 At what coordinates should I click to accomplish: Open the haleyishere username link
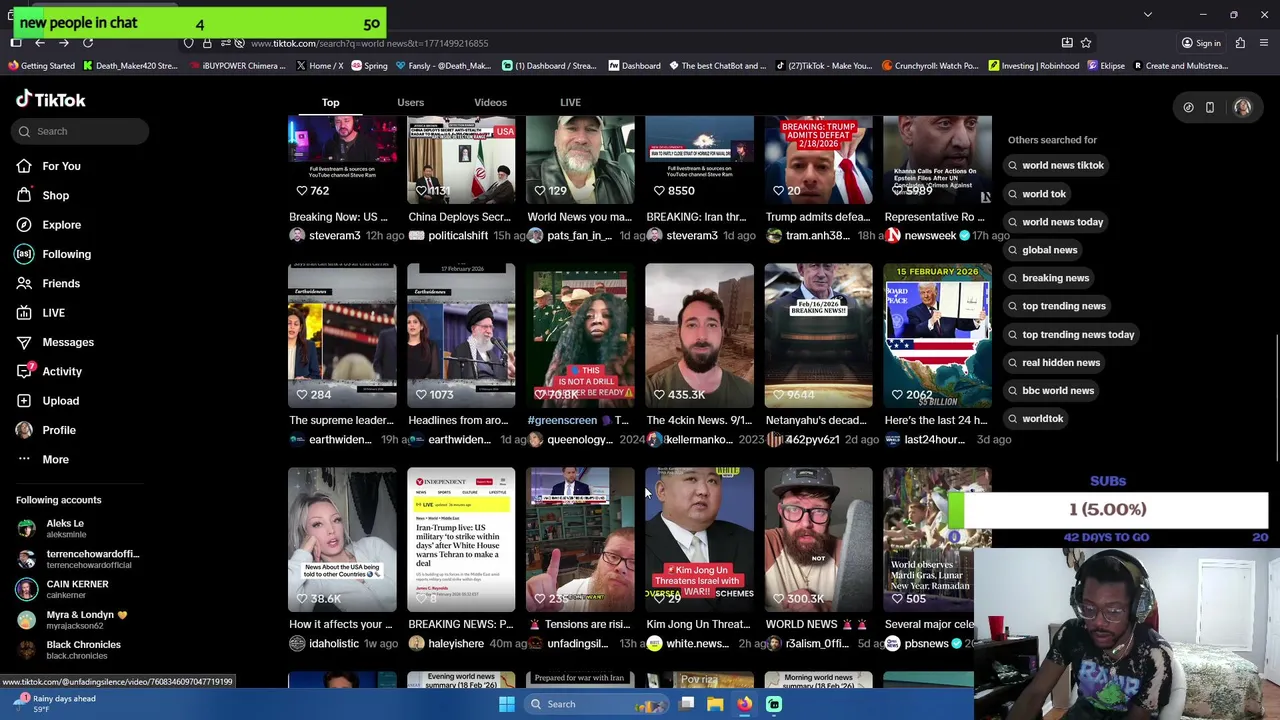coord(455,644)
